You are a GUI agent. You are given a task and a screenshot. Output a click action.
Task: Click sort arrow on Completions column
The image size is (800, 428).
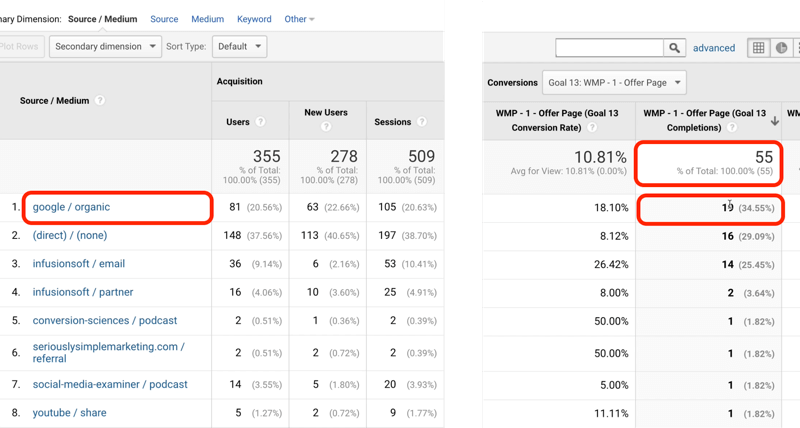click(774, 121)
